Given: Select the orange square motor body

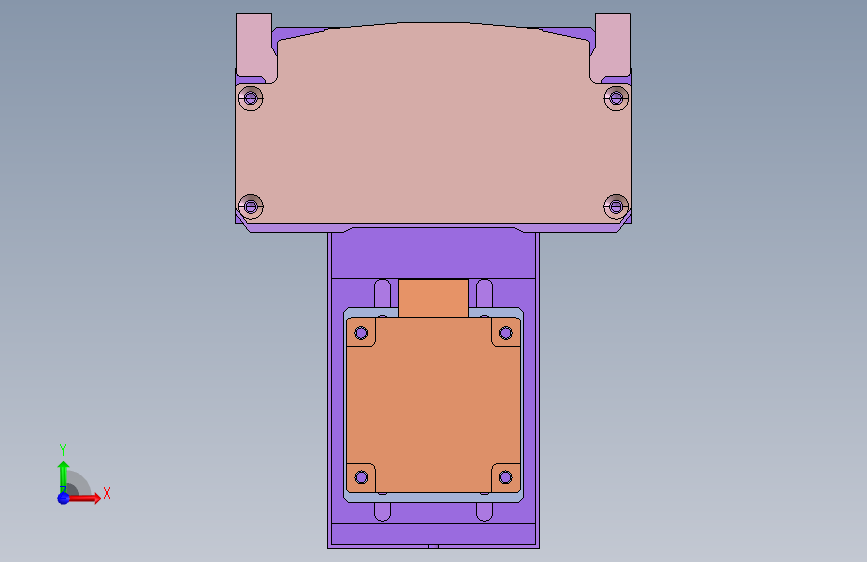Looking at the screenshot, I should [x=433, y=405].
